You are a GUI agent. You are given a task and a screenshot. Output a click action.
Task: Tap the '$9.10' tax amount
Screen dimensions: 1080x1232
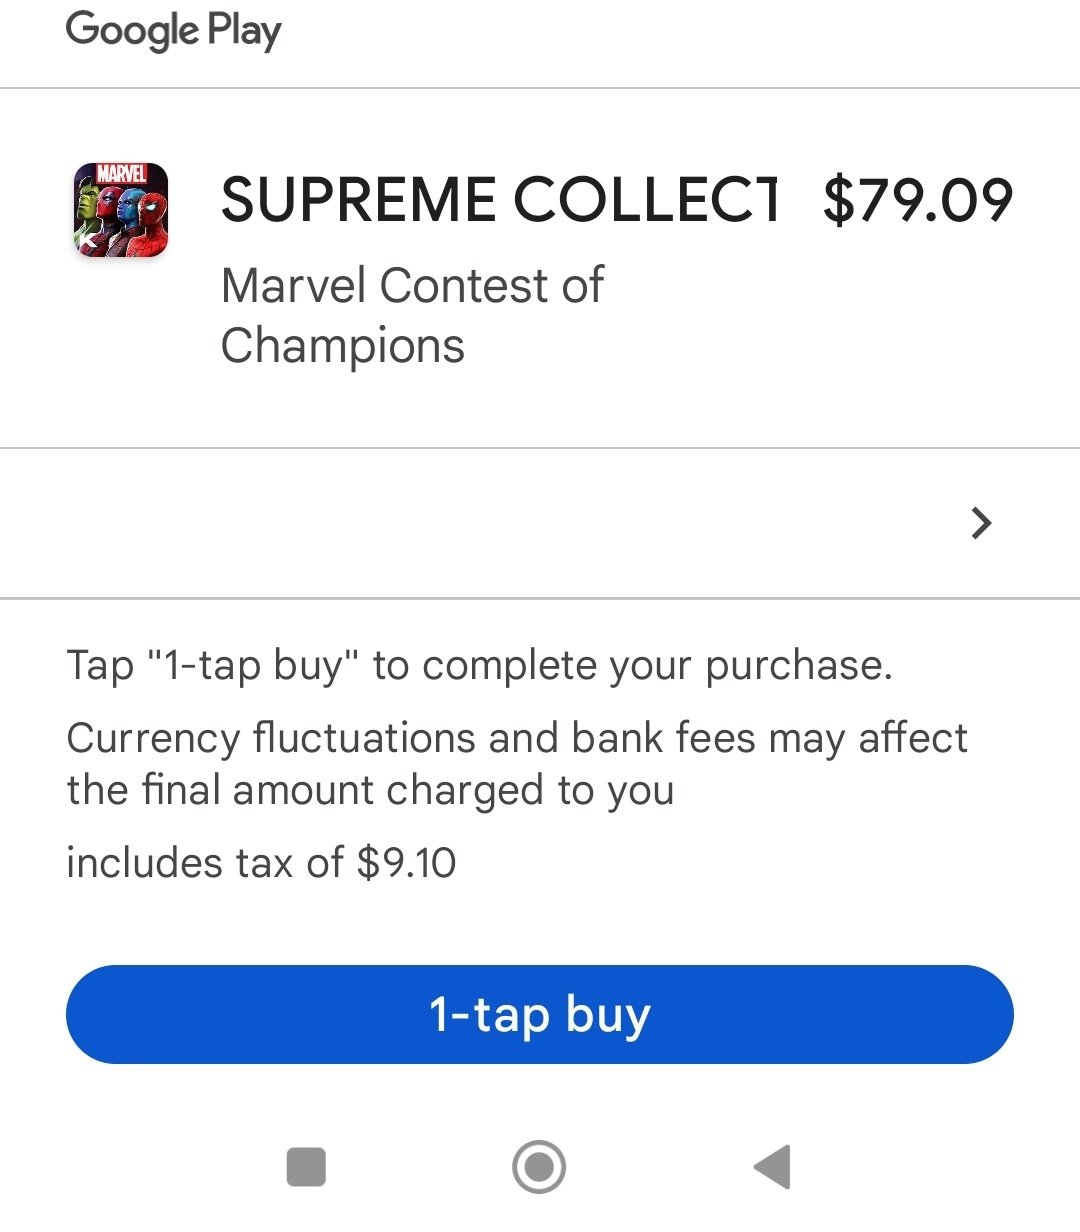pos(407,863)
